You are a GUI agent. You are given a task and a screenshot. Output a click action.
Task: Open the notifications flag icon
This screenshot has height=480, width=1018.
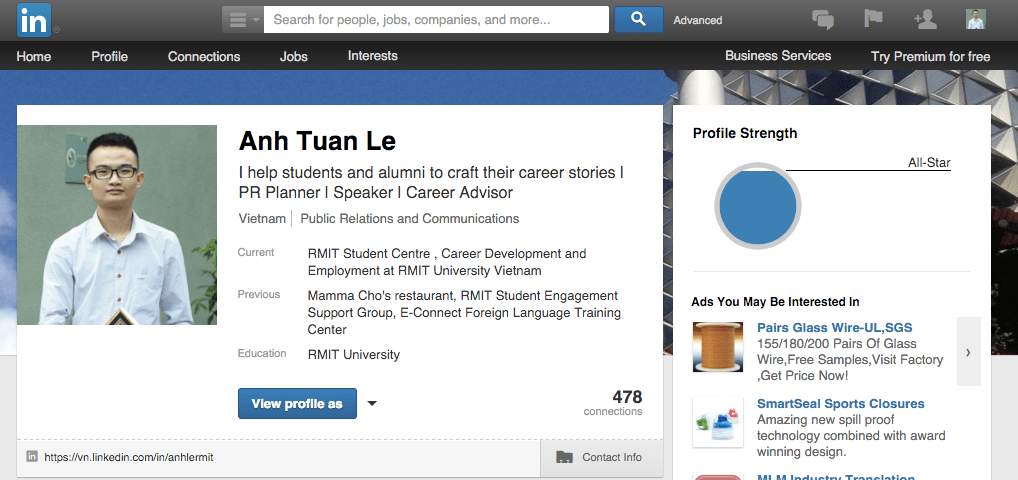tap(873, 19)
